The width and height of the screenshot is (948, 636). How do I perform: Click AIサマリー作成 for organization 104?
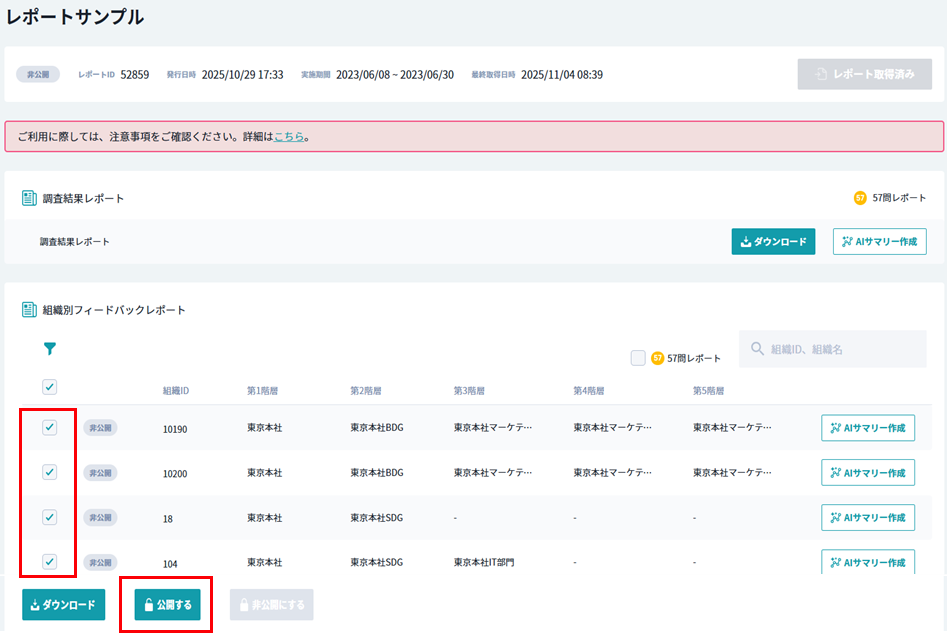point(868,562)
